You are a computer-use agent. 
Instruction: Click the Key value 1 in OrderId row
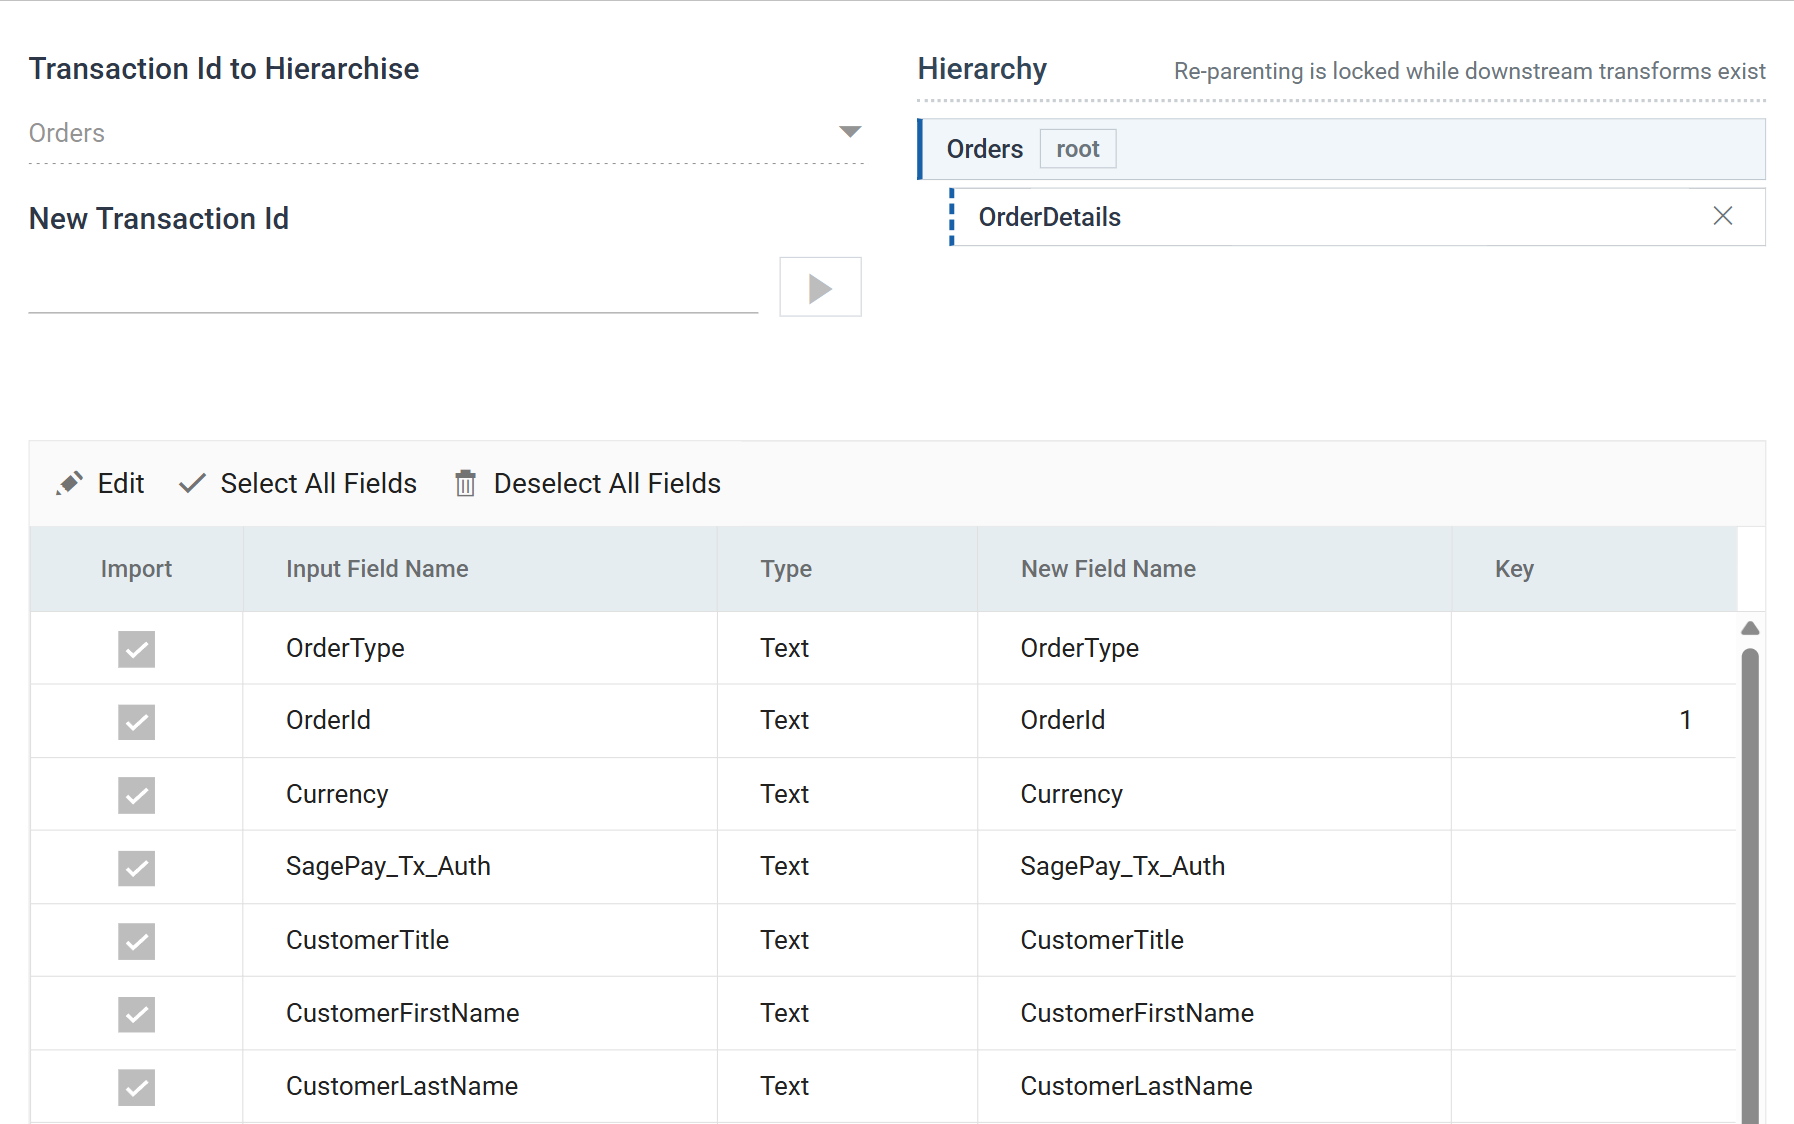tap(1685, 720)
